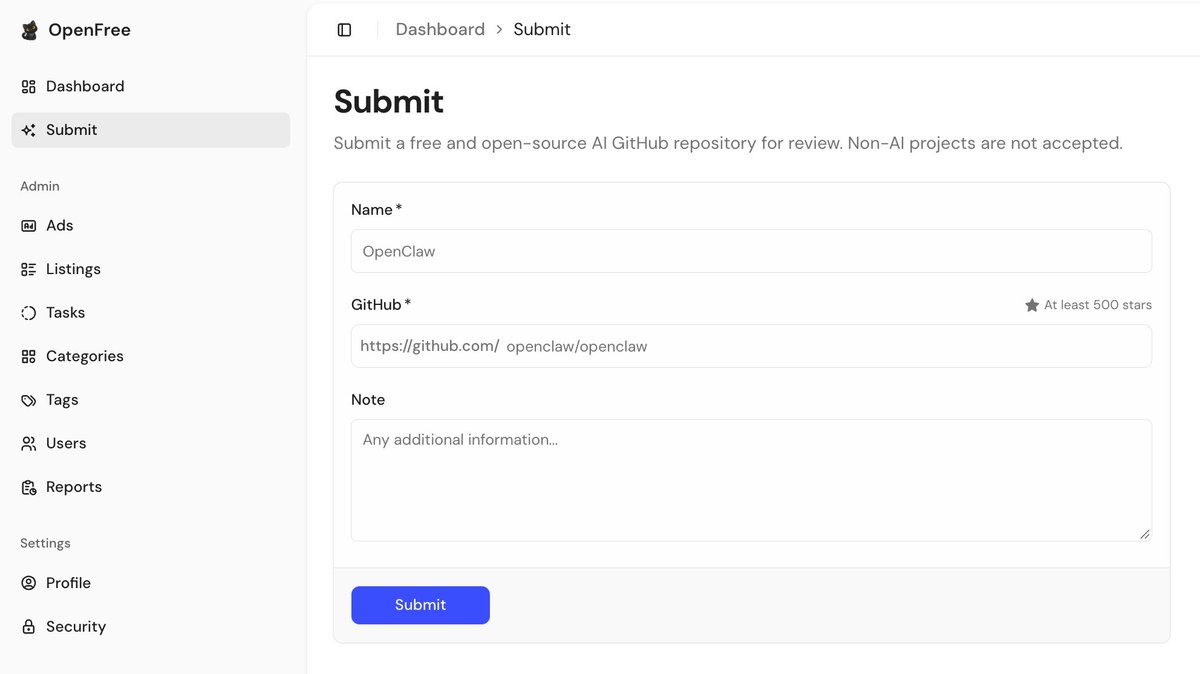Viewport: 1200px width, 674px height.
Task: Click the Tags label icon
Action: click(x=28, y=400)
